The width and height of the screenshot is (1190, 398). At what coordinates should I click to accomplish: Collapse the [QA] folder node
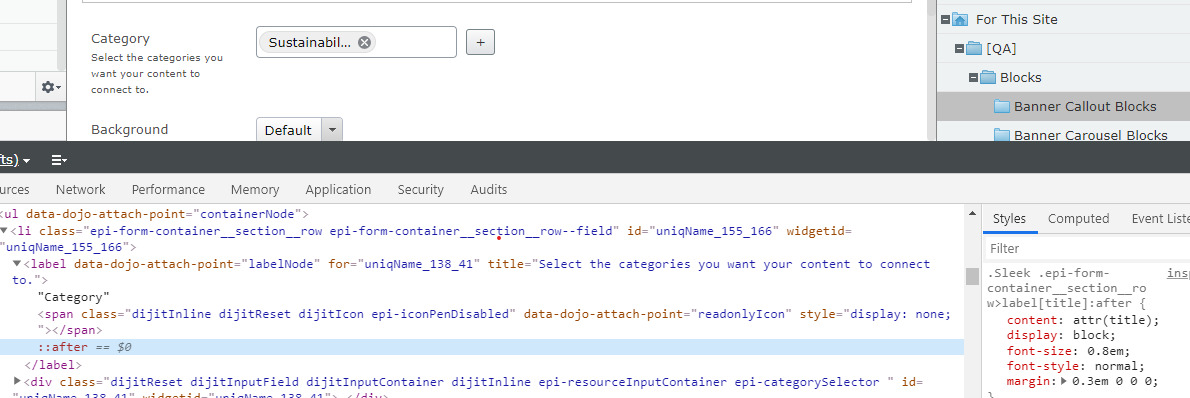[x=959, y=49]
